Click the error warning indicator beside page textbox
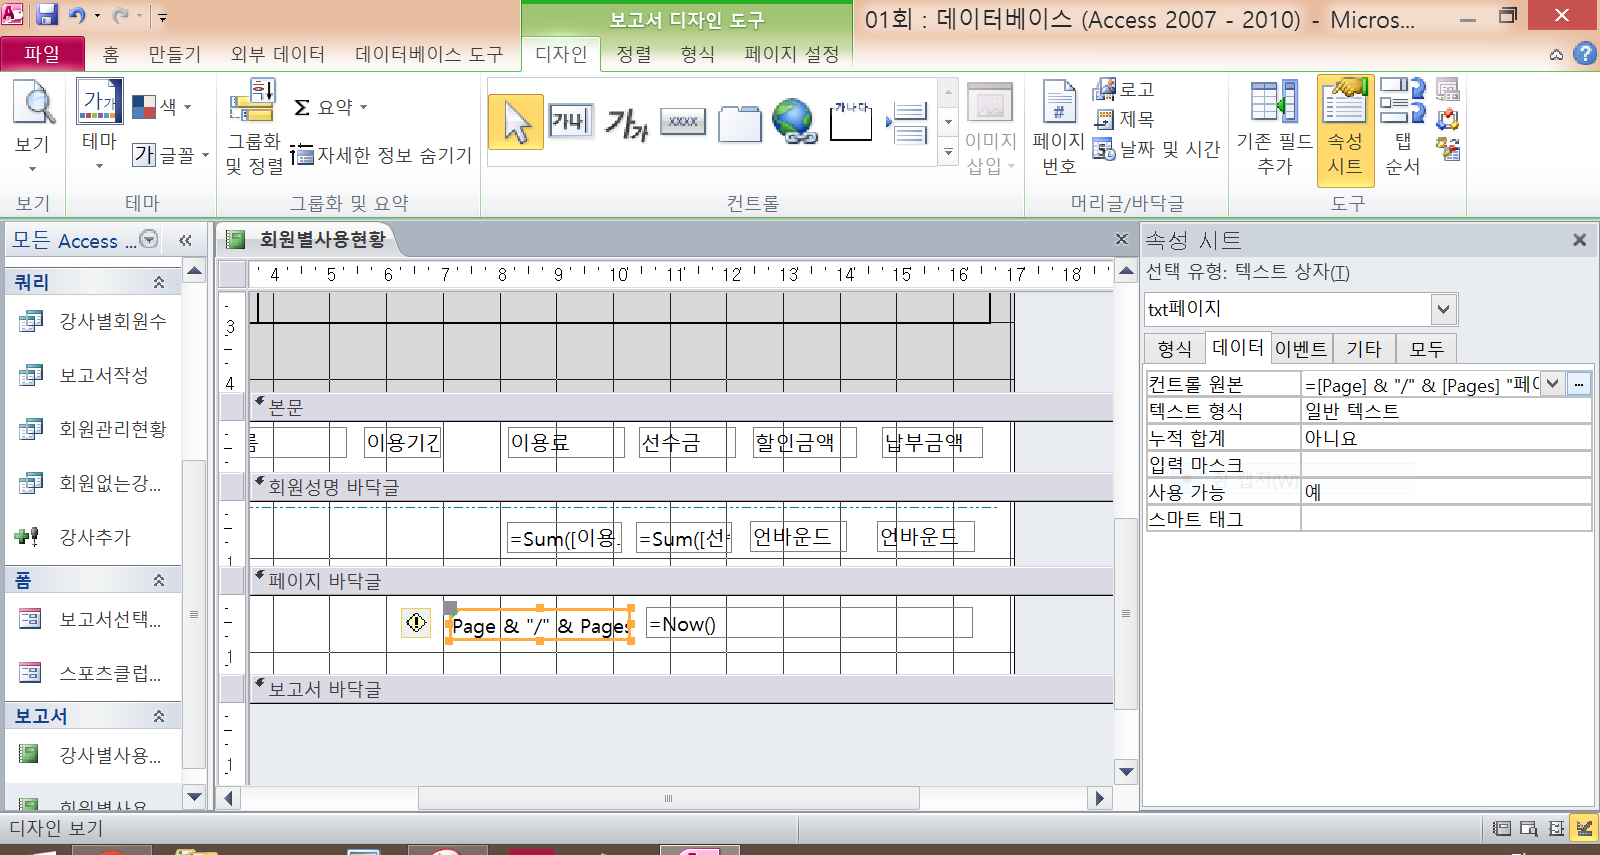The width and height of the screenshot is (1600, 855). pos(416,623)
